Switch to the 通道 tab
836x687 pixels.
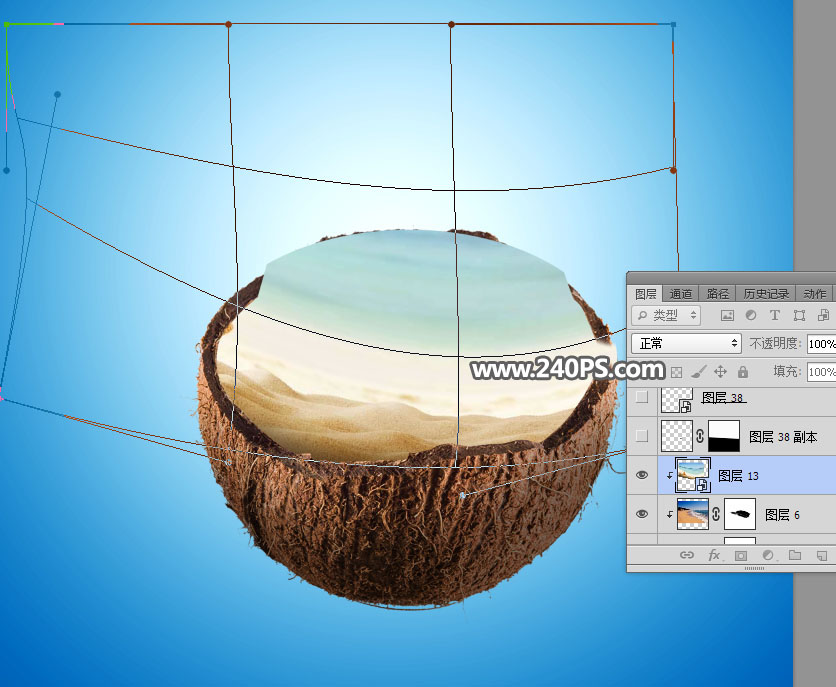click(681, 294)
